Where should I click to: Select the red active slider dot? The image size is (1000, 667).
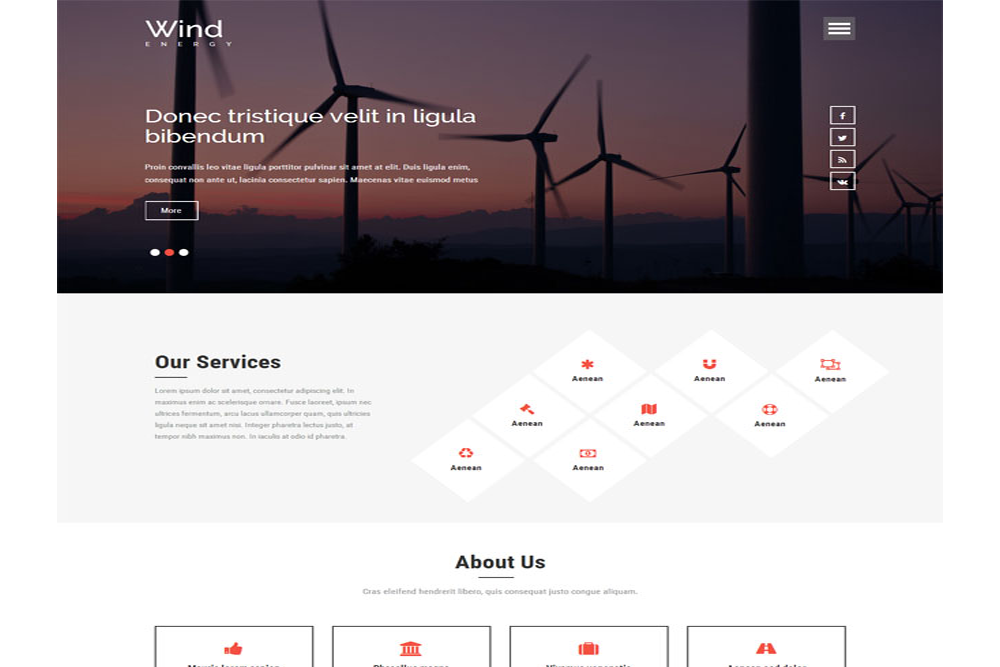click(169, 253)
